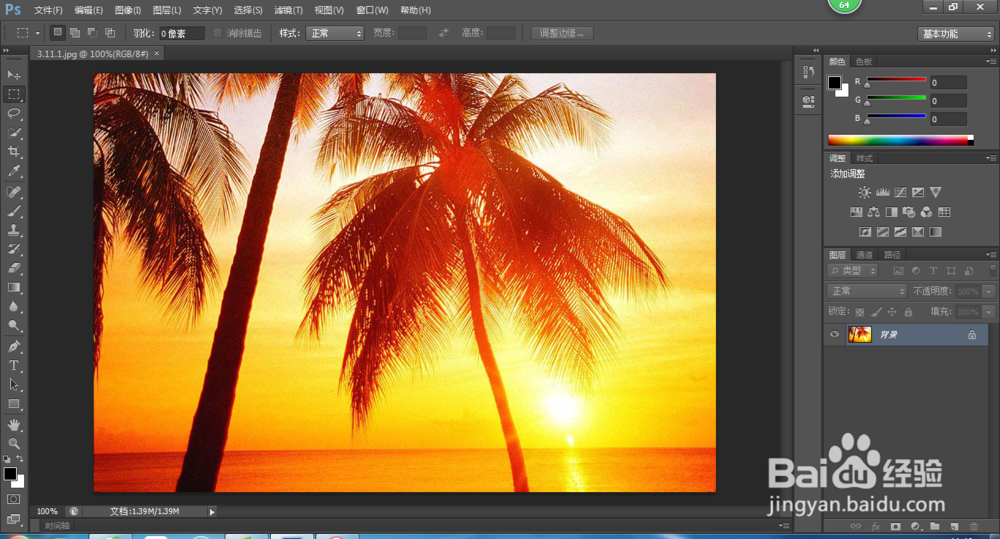Choose the Eraser tool

13,268
